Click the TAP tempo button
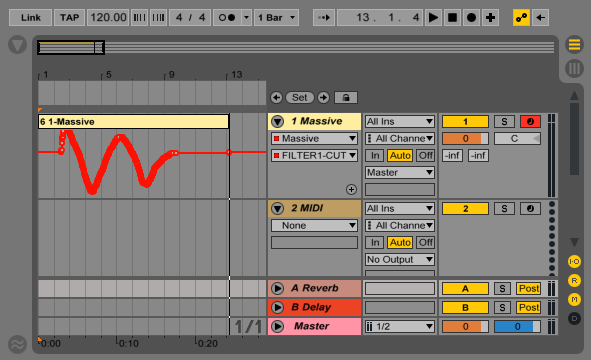Screen dimensions: 591x360 (x=69, y=18)
